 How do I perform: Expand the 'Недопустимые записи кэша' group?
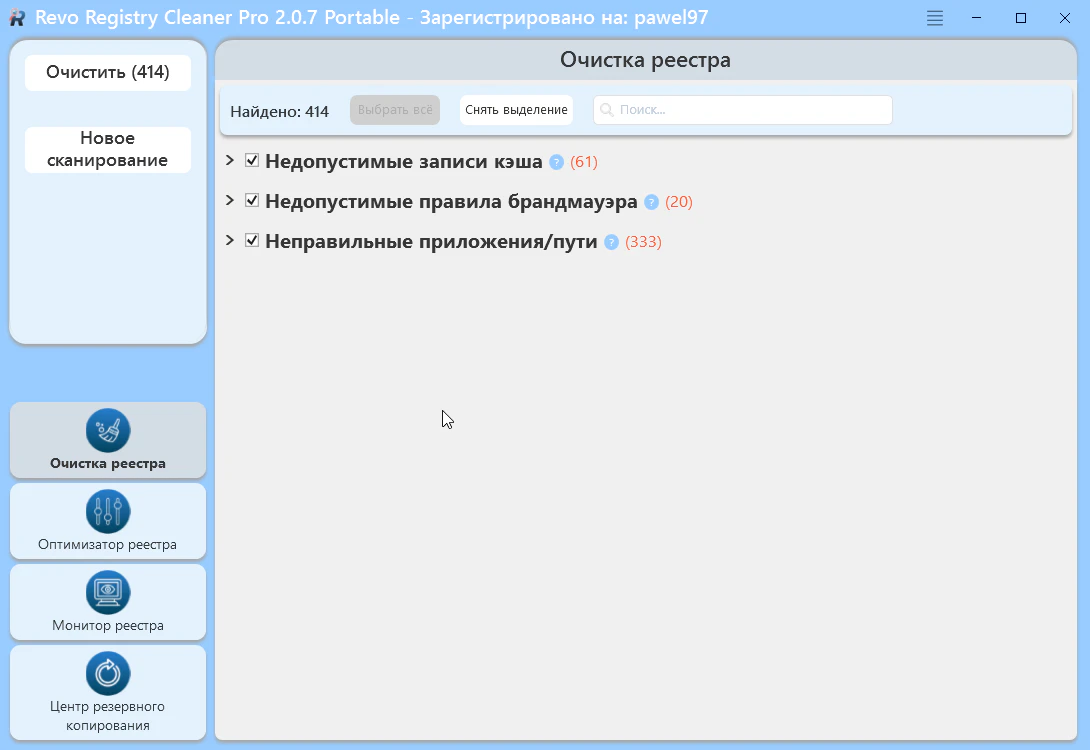(230, 161)
